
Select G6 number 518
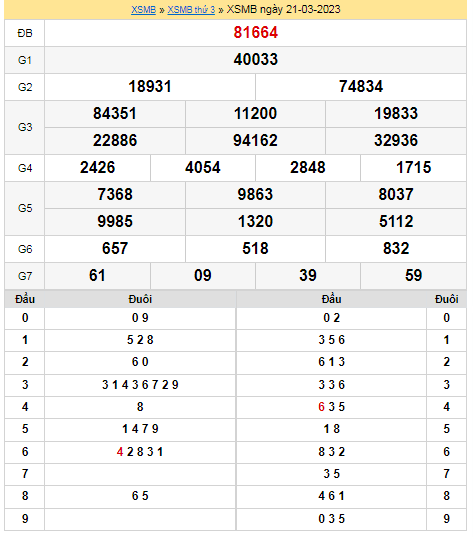(x=256, y=249)
